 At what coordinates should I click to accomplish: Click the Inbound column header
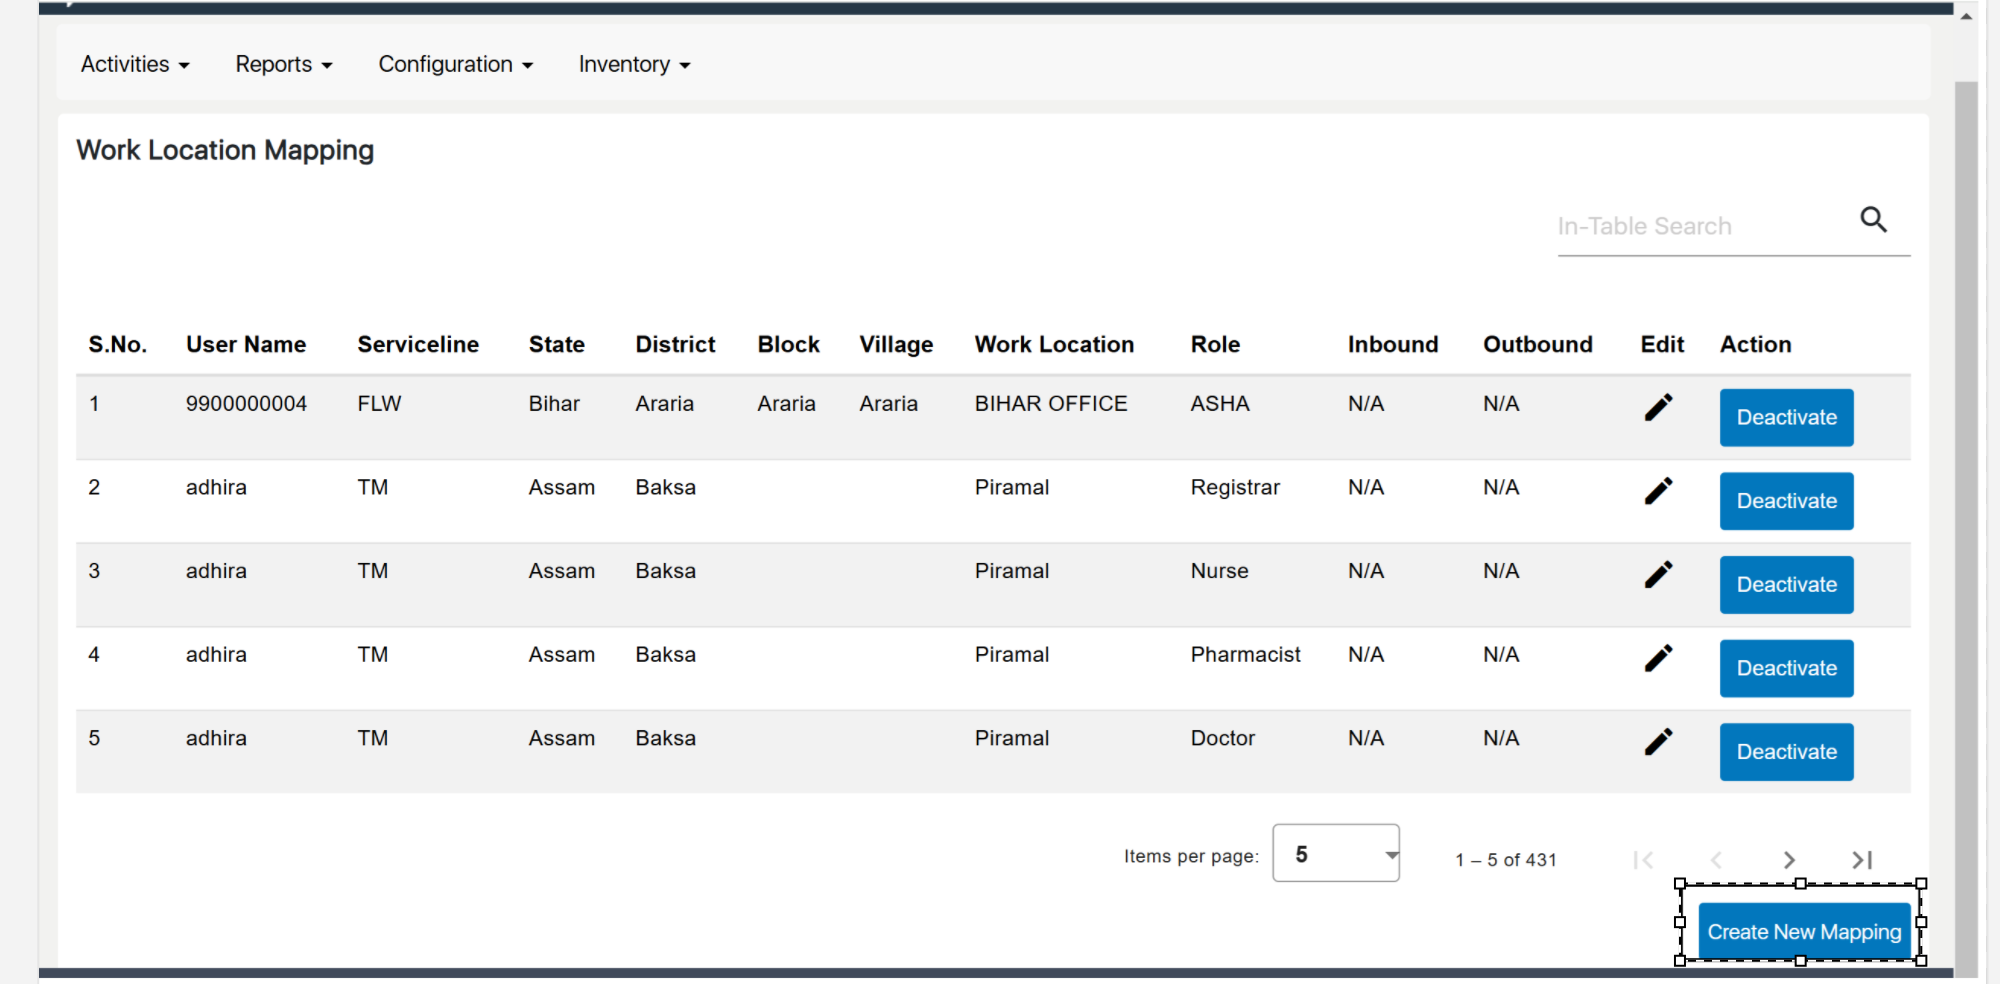click(1392, 344)
